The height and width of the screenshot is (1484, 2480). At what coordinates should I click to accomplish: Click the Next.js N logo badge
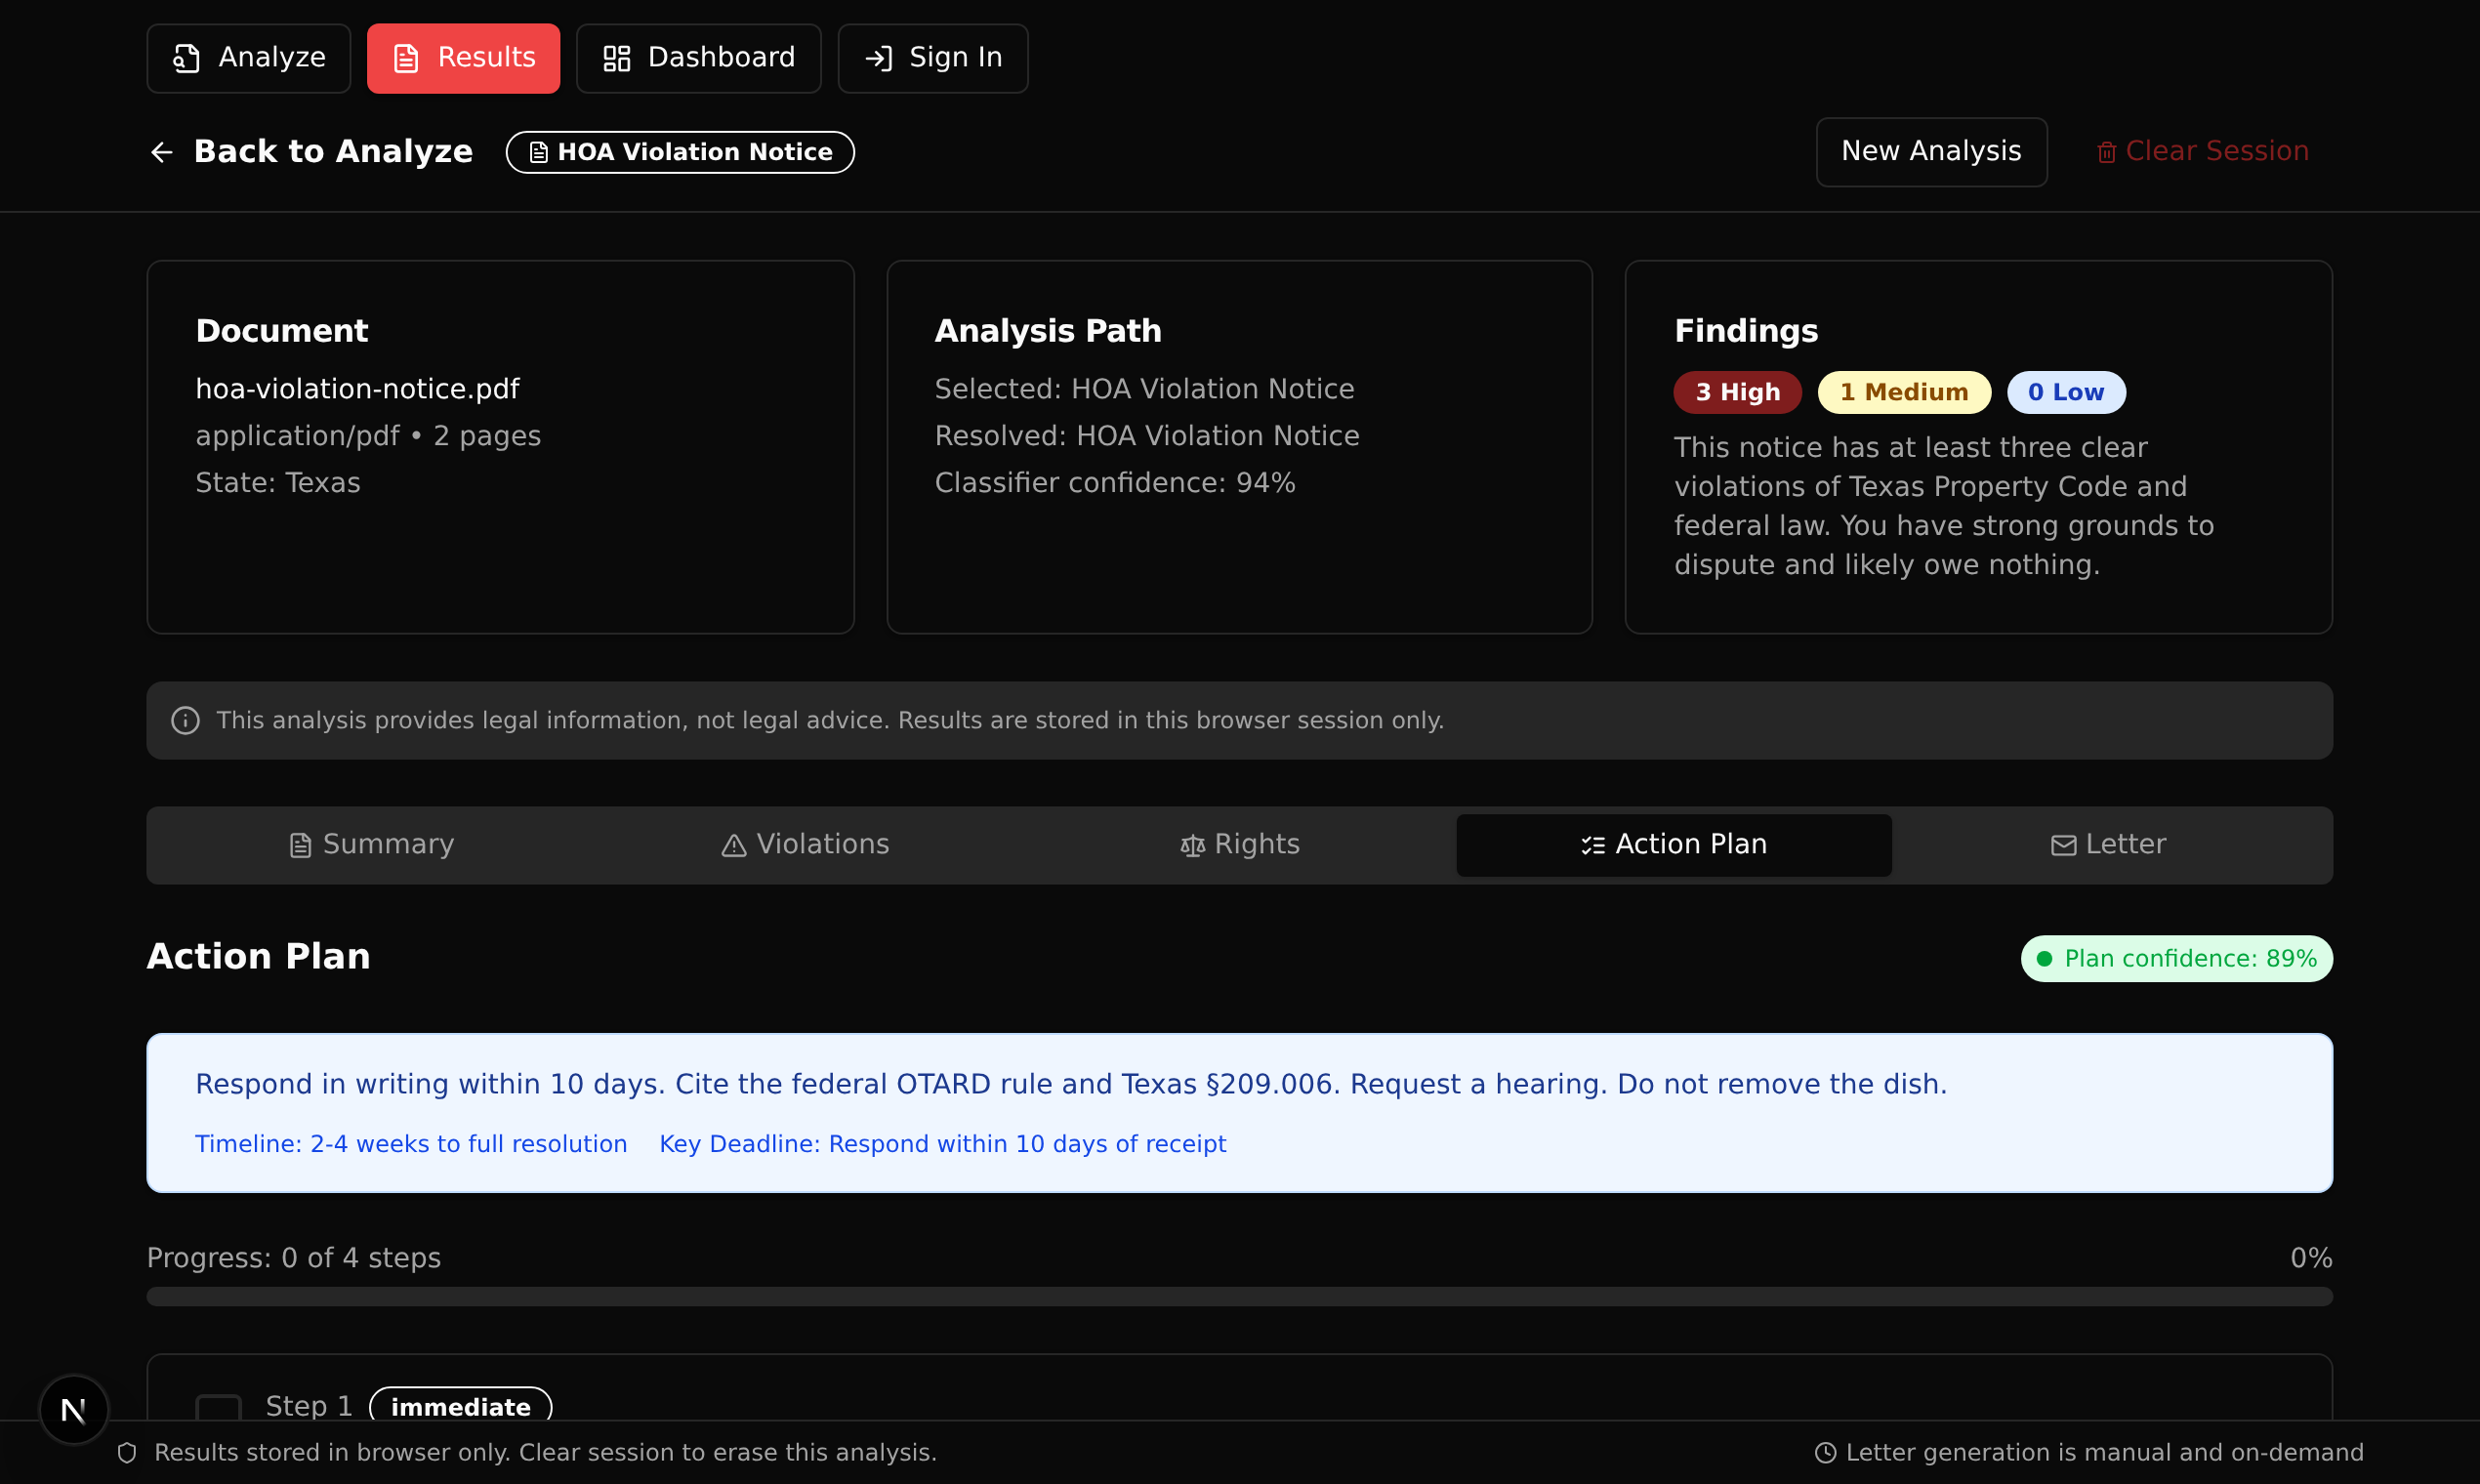(73, 1409)
